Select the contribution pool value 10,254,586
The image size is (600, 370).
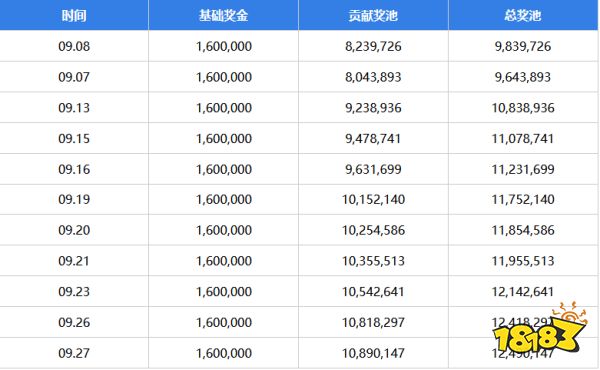click(373, 230)
